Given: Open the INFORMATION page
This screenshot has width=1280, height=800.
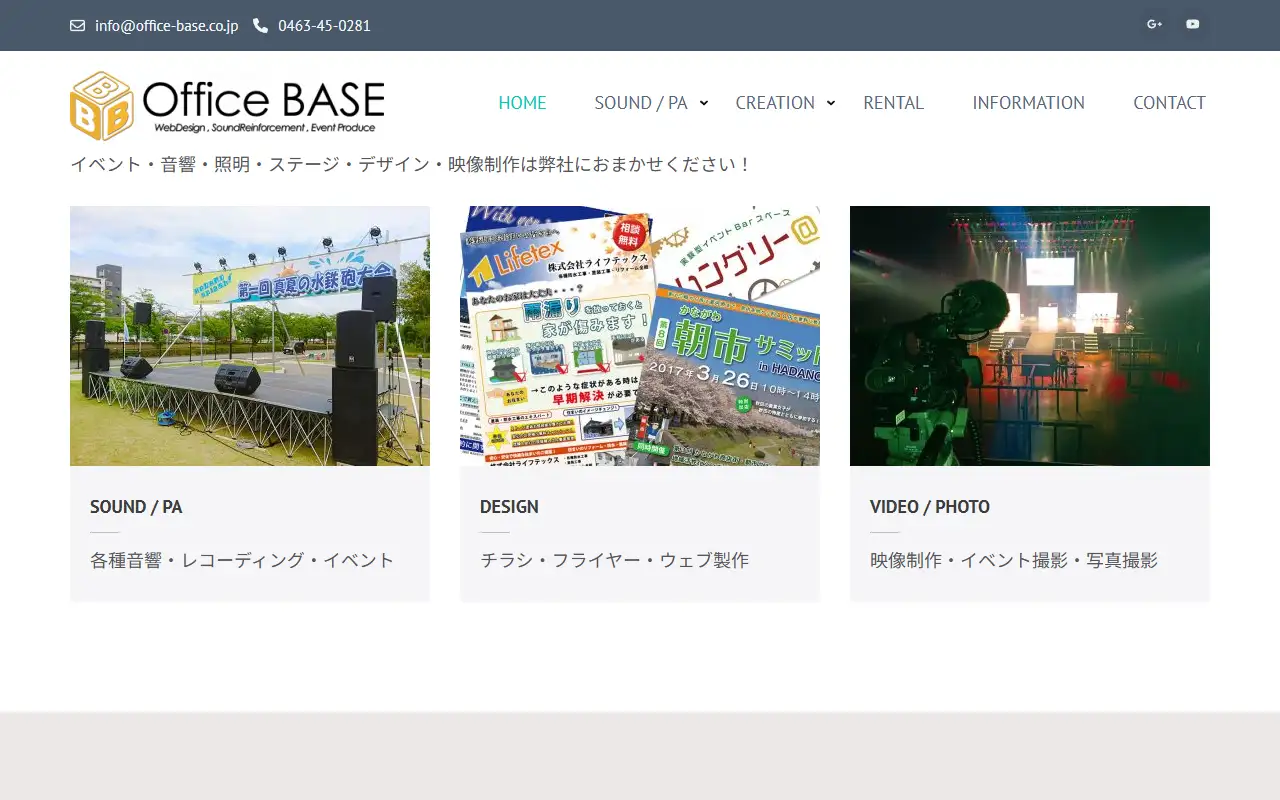Looking at the screenshot, I should pos(1028,103).
